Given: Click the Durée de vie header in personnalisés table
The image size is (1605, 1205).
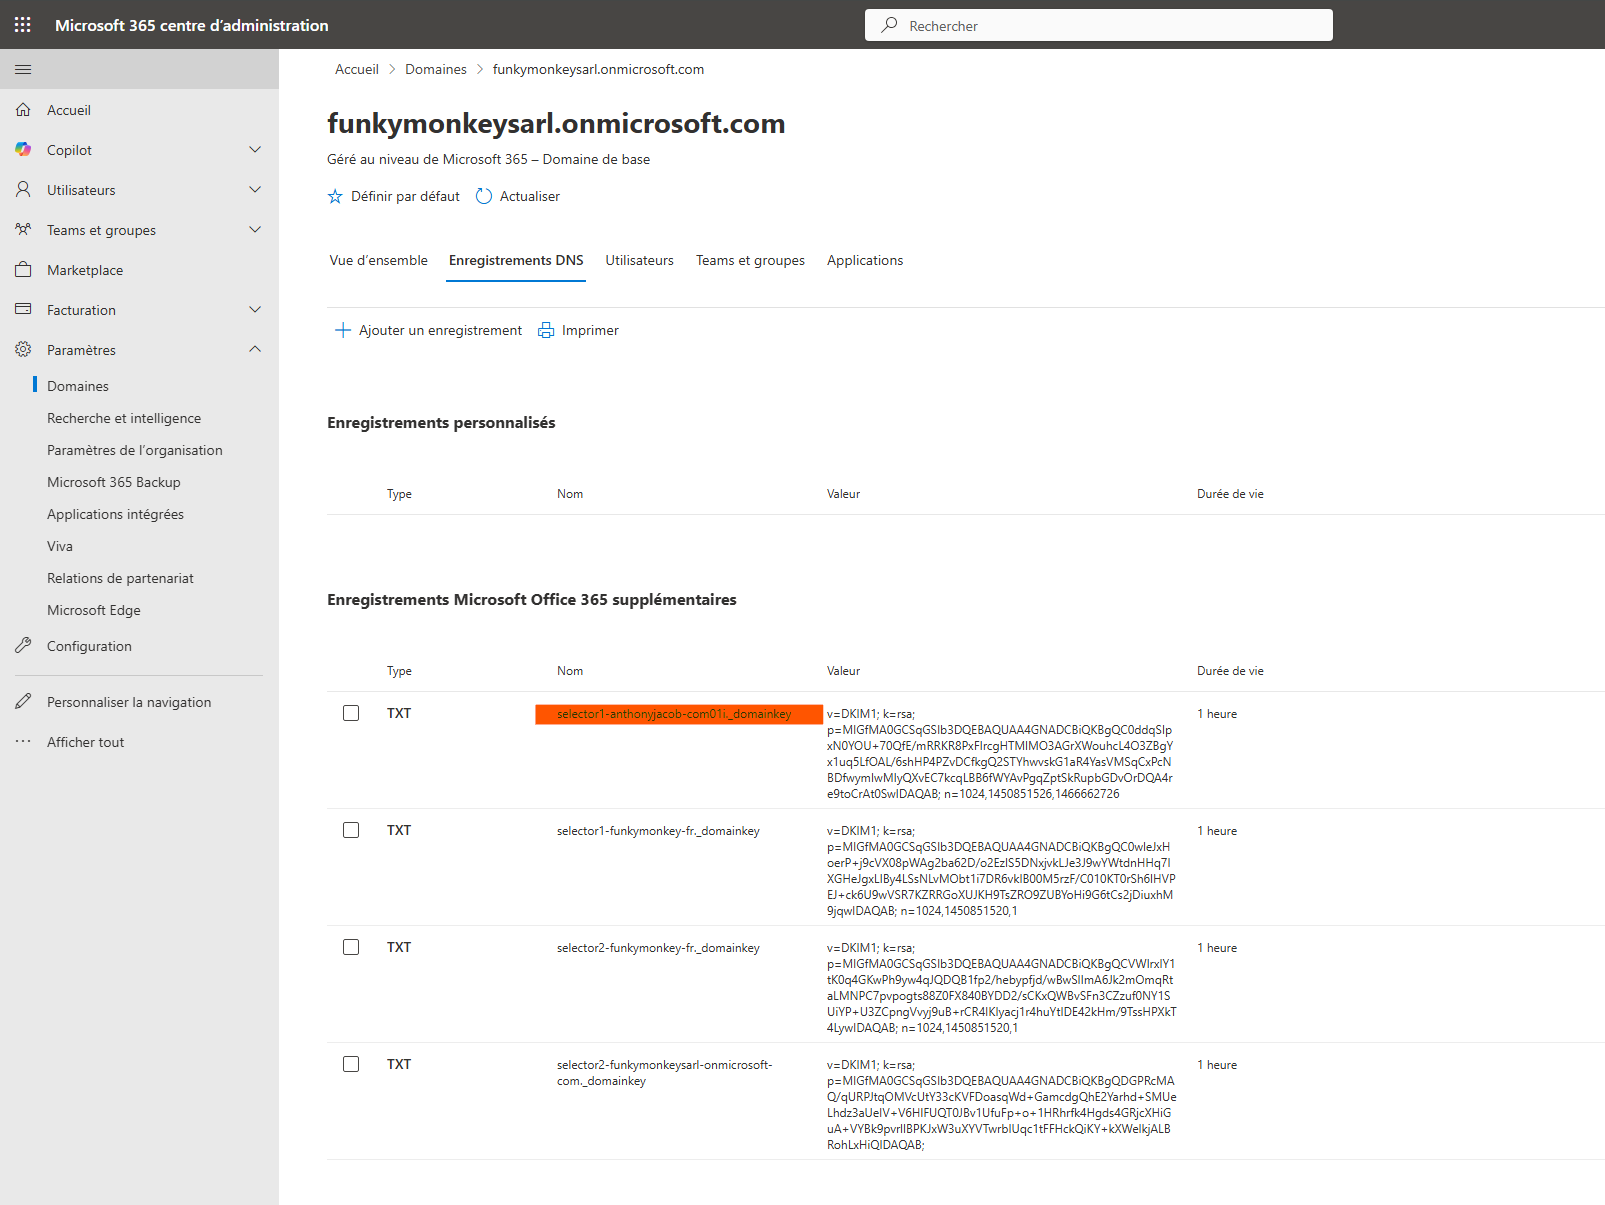Looking at the screenshot, I should pos(1230,494).
